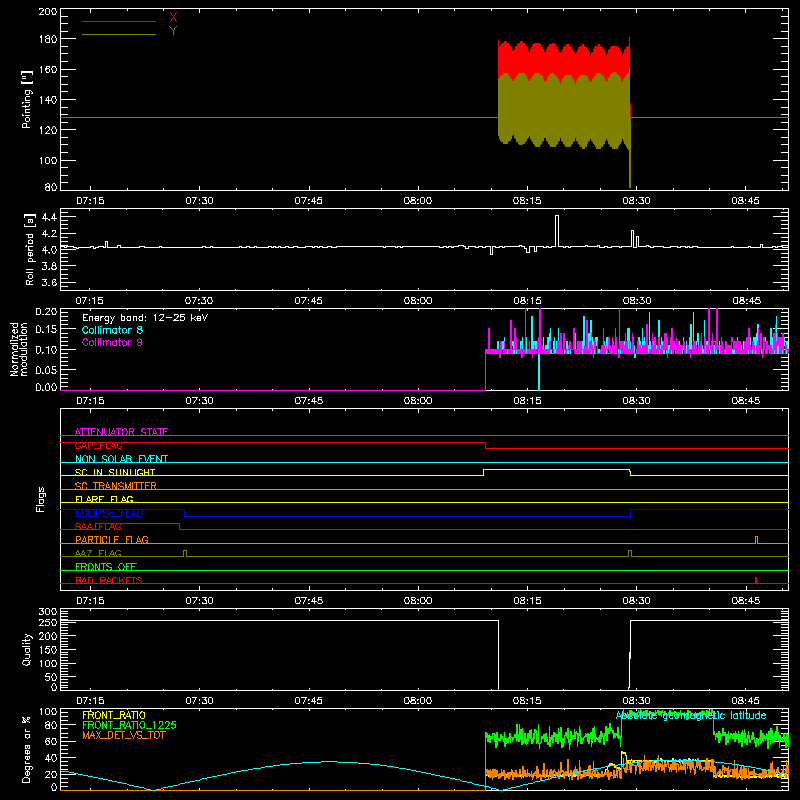Click the PARTICLE_FLAG pulse near 08:46

point(757,540)
